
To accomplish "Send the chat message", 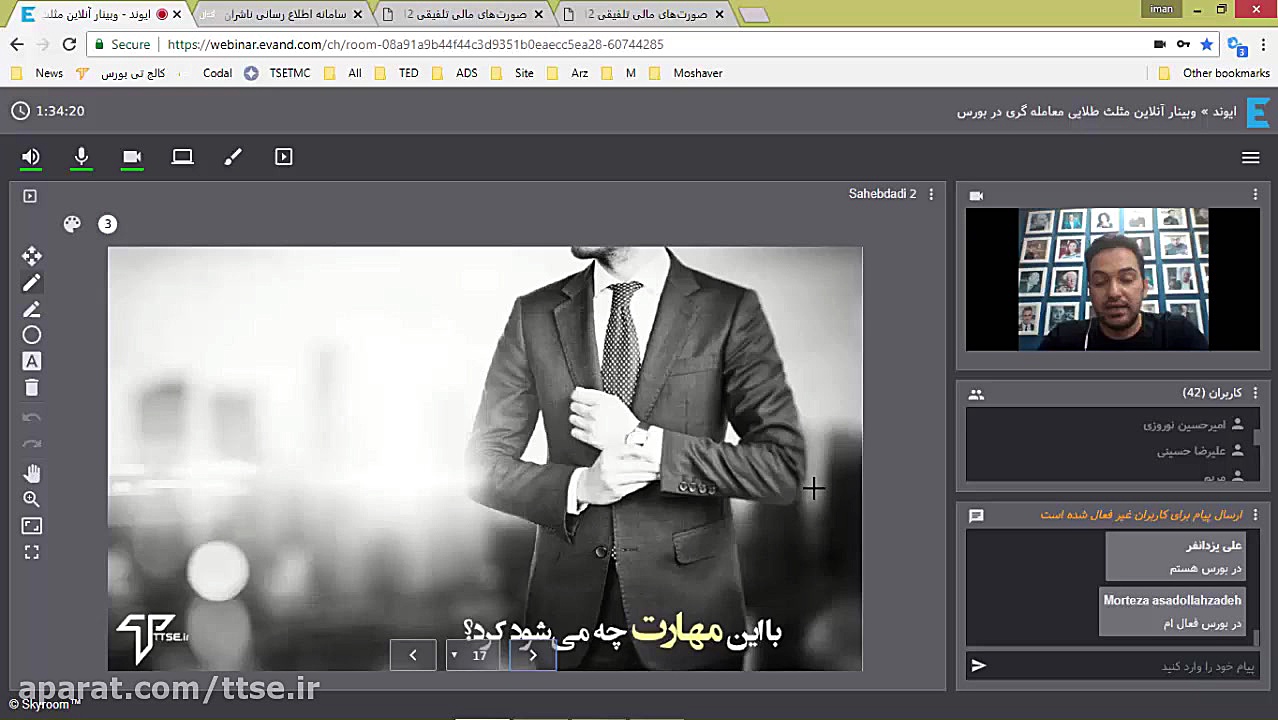I will coord(978,666).
